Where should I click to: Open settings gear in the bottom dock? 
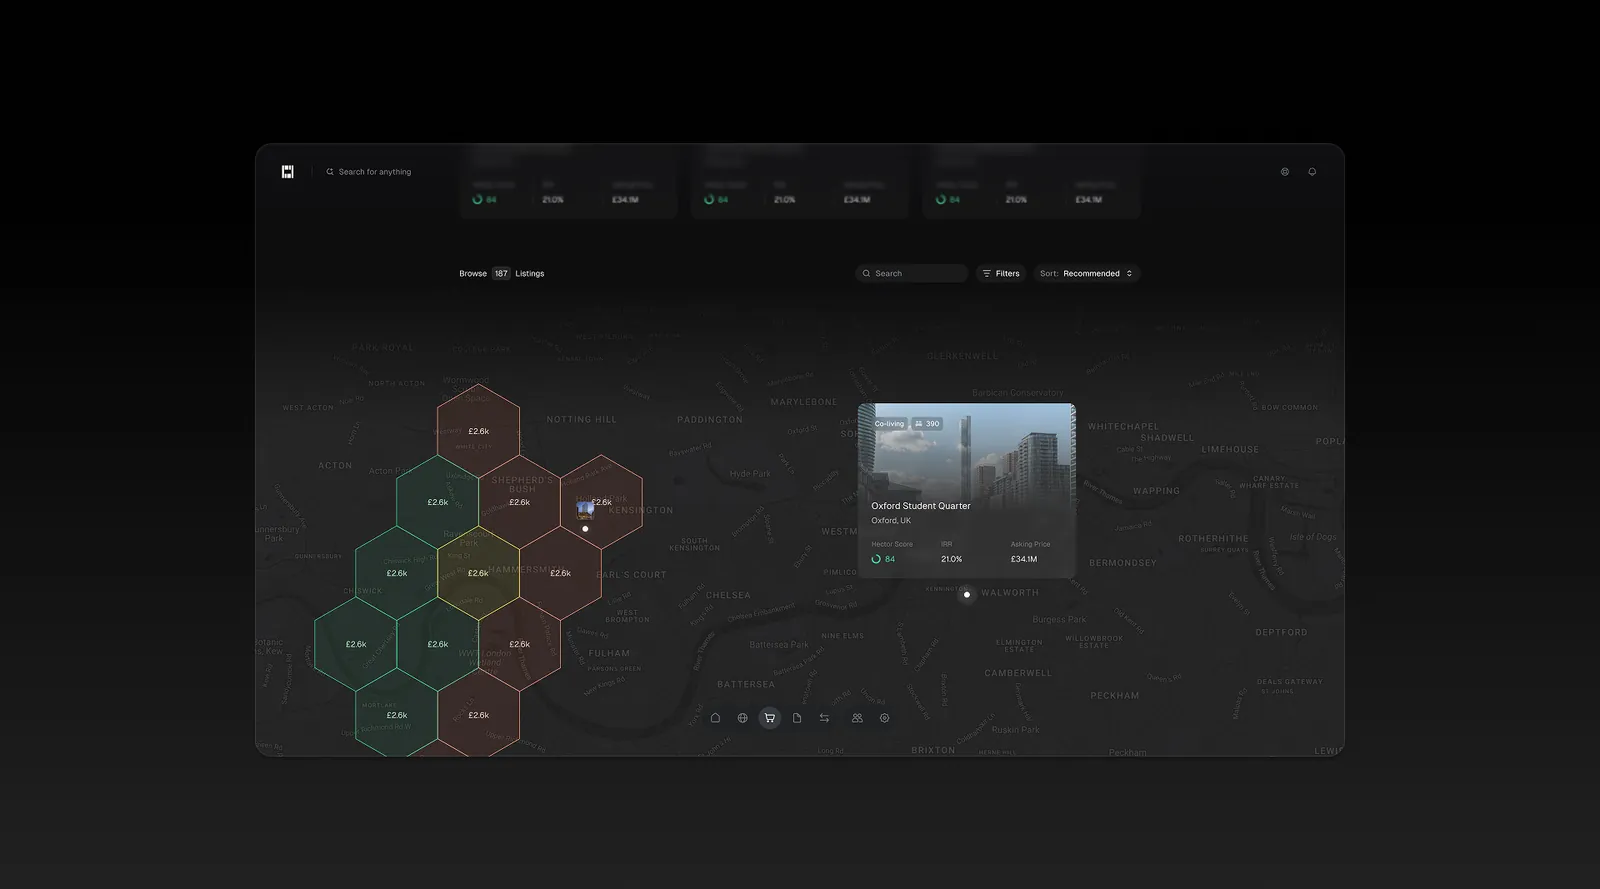pos(884,718)
